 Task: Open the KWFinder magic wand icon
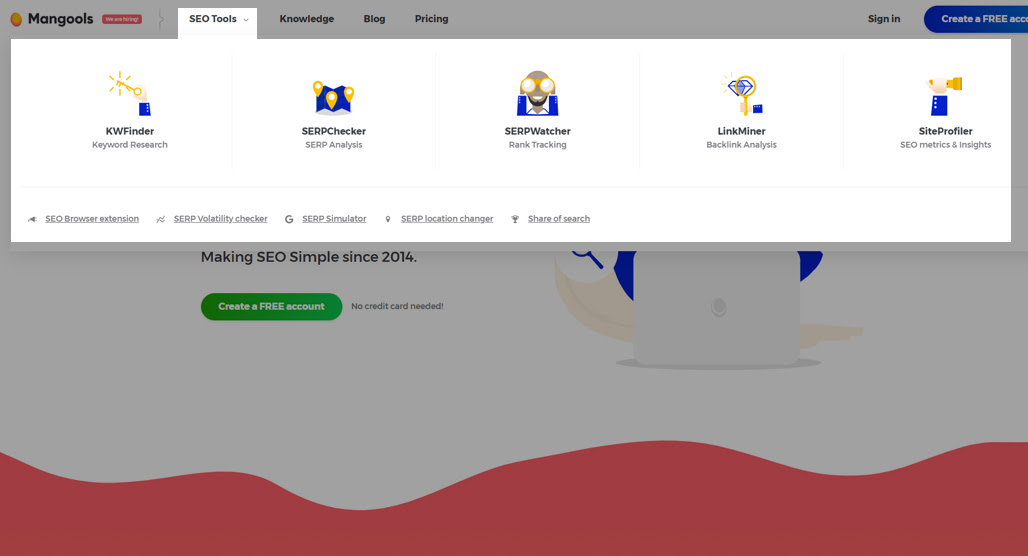point(130,94)
